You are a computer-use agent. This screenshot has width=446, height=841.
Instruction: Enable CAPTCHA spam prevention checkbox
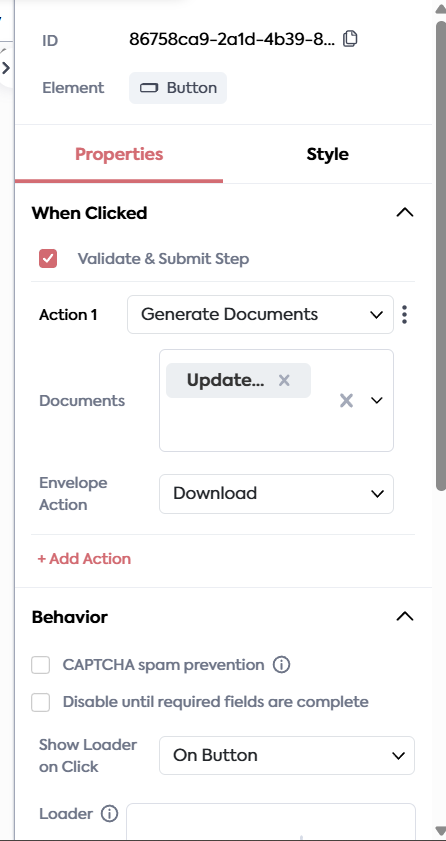40,665
